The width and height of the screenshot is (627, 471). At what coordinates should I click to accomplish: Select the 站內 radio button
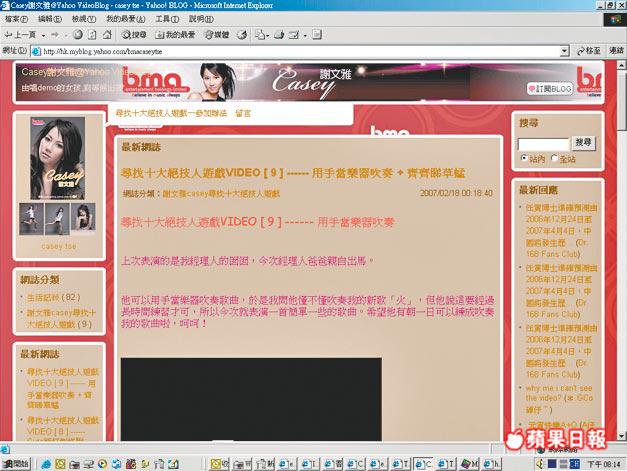(523, 159)
